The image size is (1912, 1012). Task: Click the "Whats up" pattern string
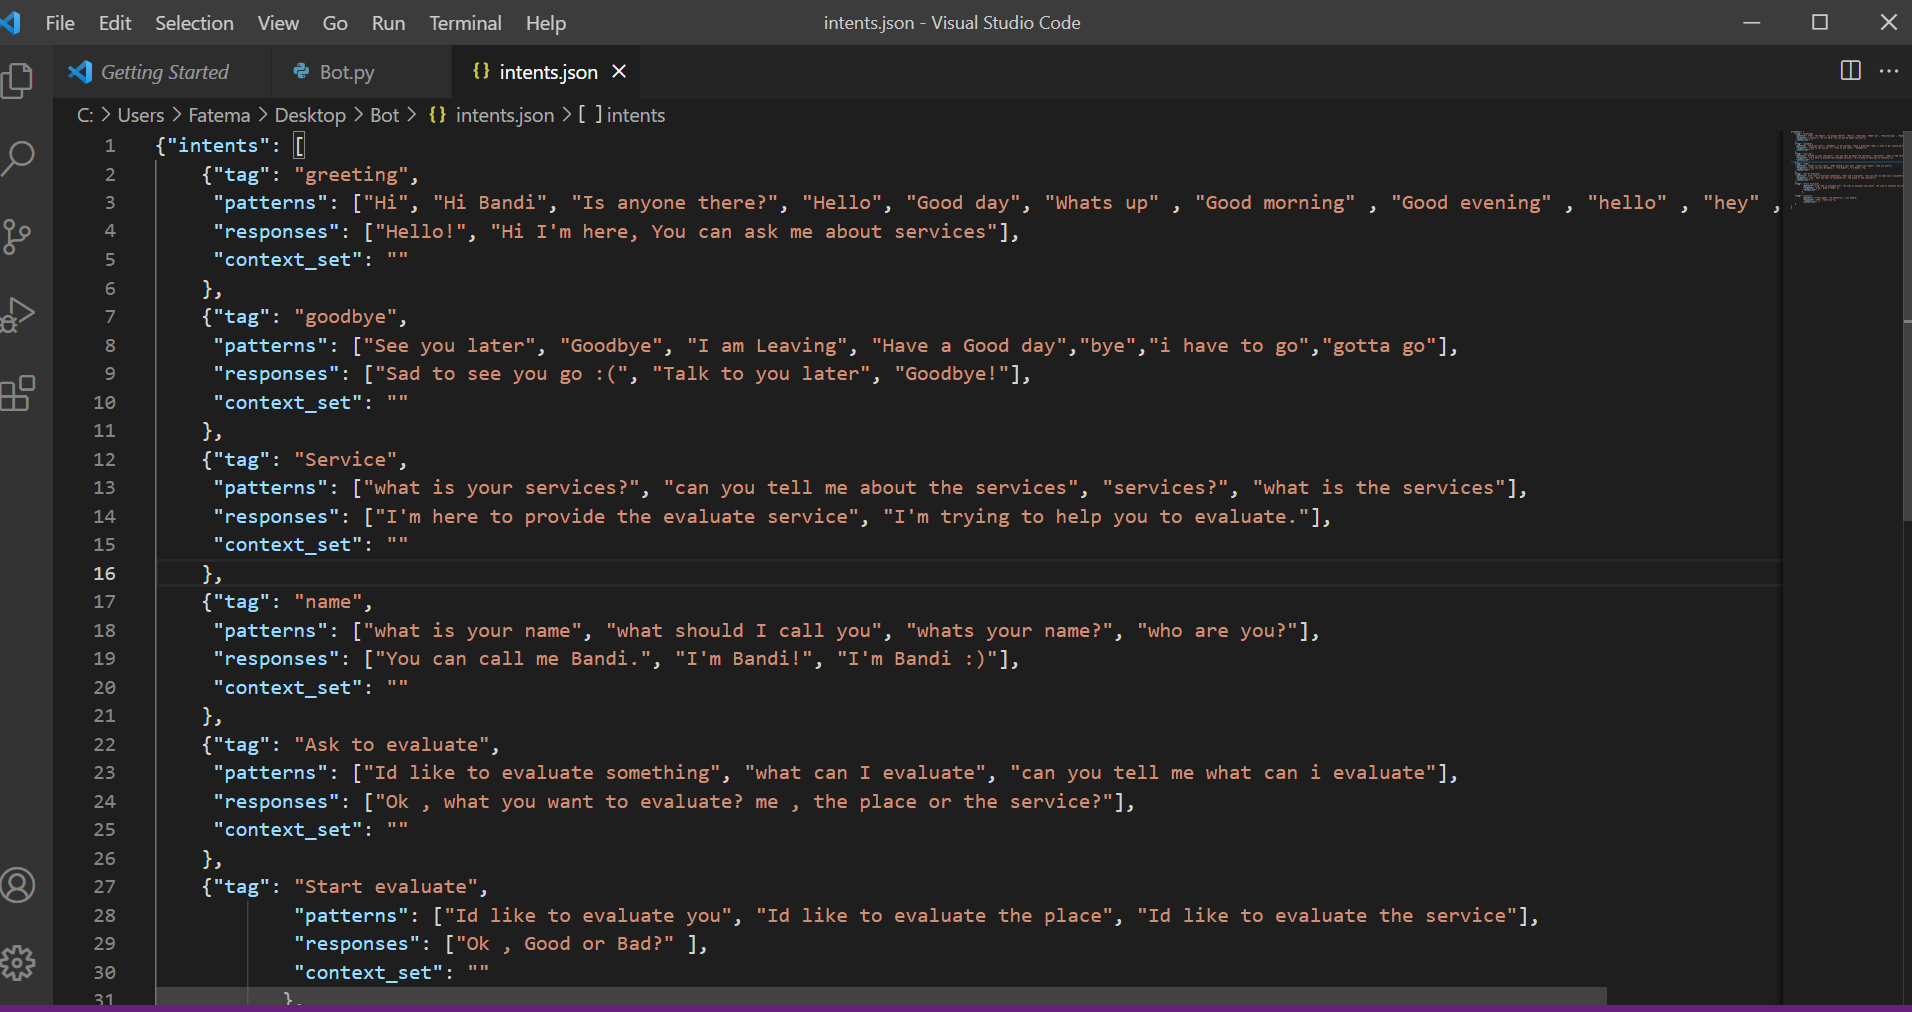click(1102, 203)
